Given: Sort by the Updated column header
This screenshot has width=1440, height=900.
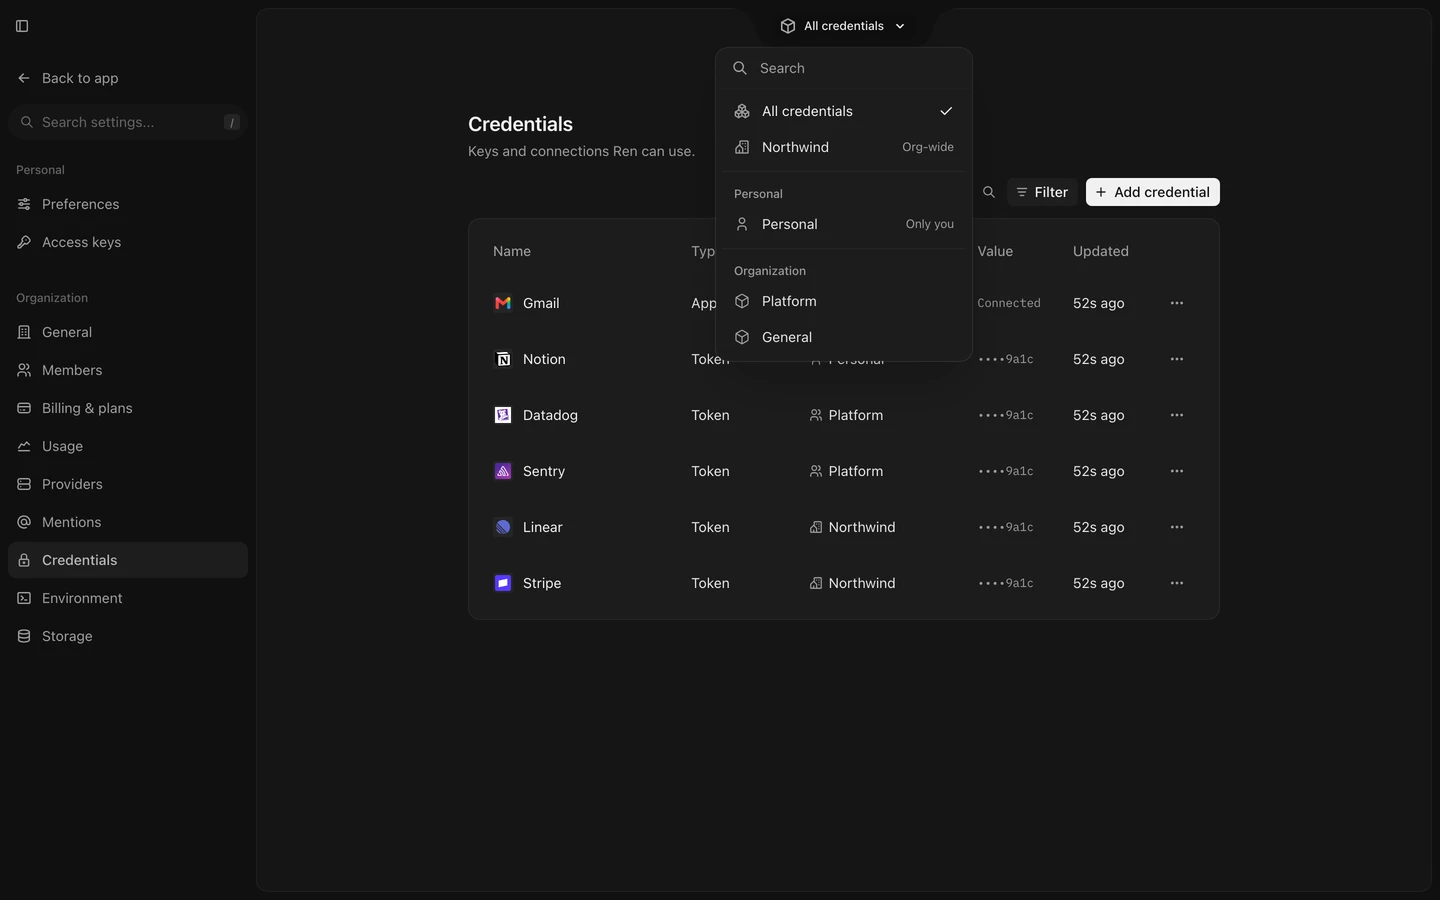Looking at the screenshot, I should pos(1101,251).
